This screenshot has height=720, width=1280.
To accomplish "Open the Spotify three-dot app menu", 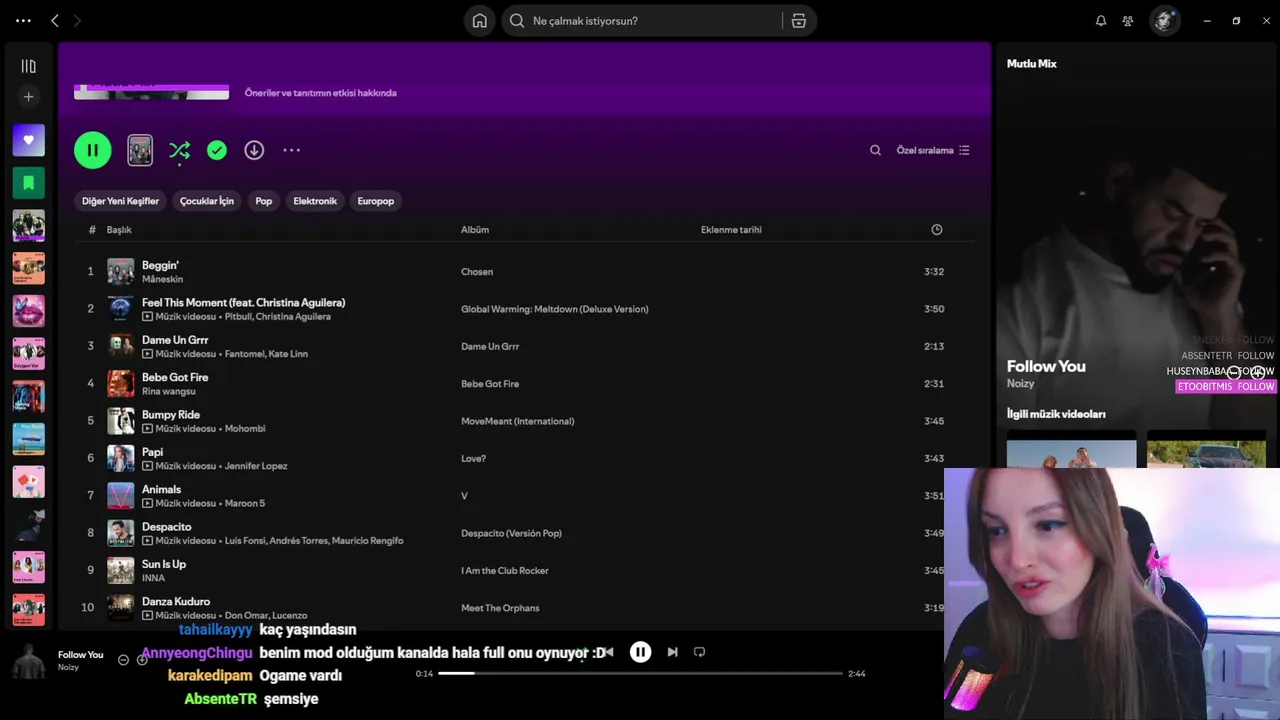I will point(23,20).
